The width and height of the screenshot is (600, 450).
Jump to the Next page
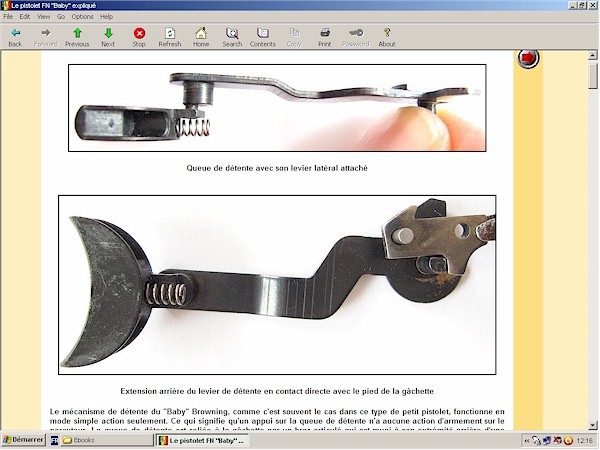pyautogui.click(x=108, y=36)
